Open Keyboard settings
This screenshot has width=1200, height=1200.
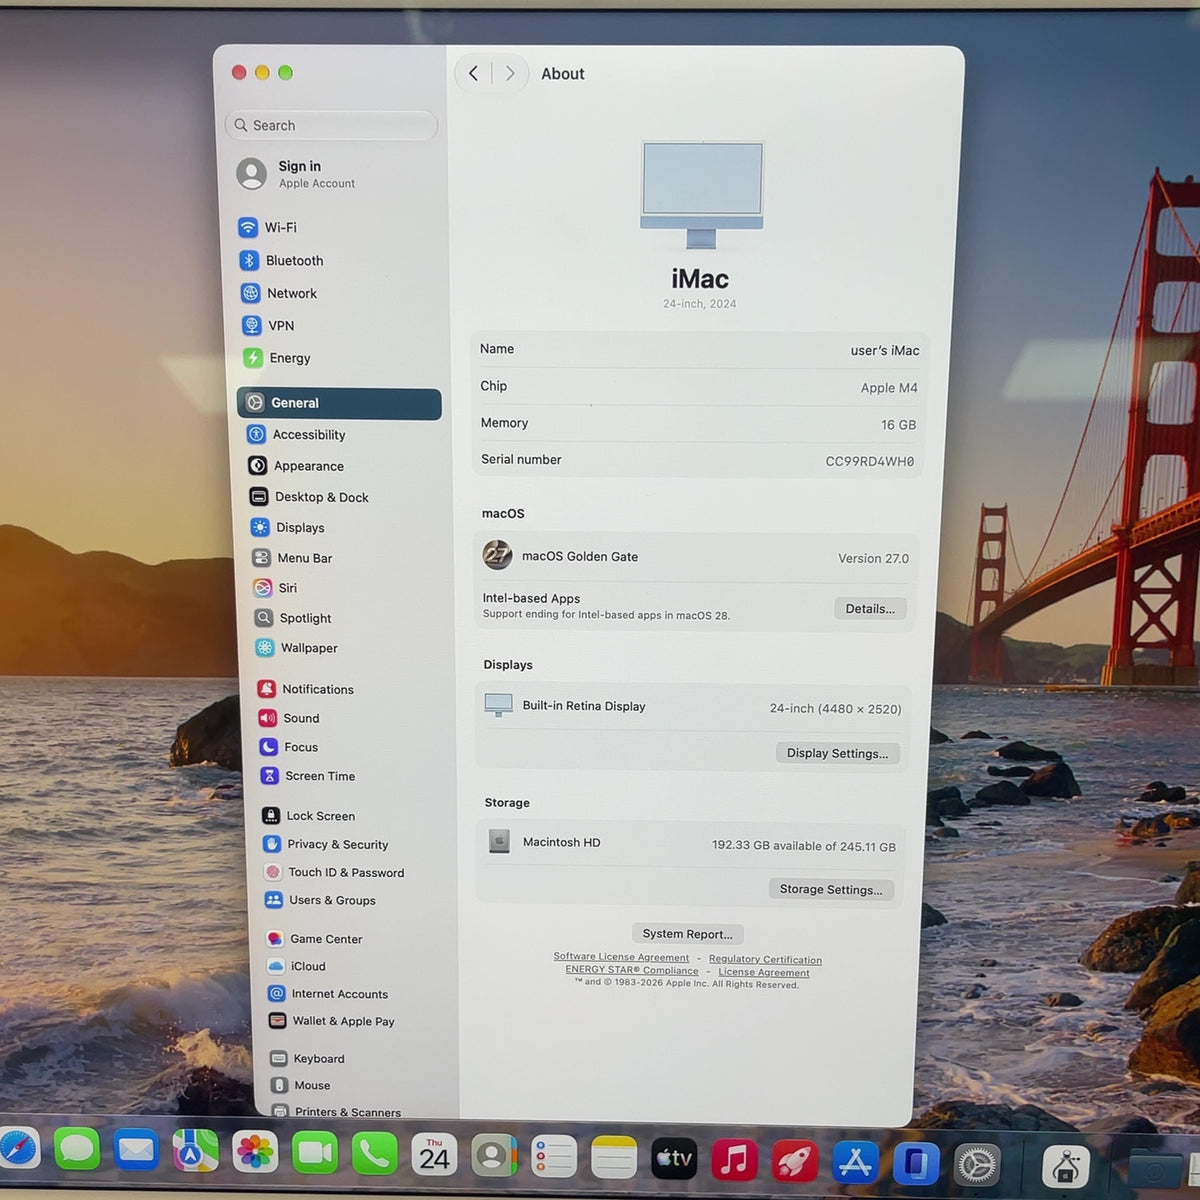click(x=307, y=1058)
